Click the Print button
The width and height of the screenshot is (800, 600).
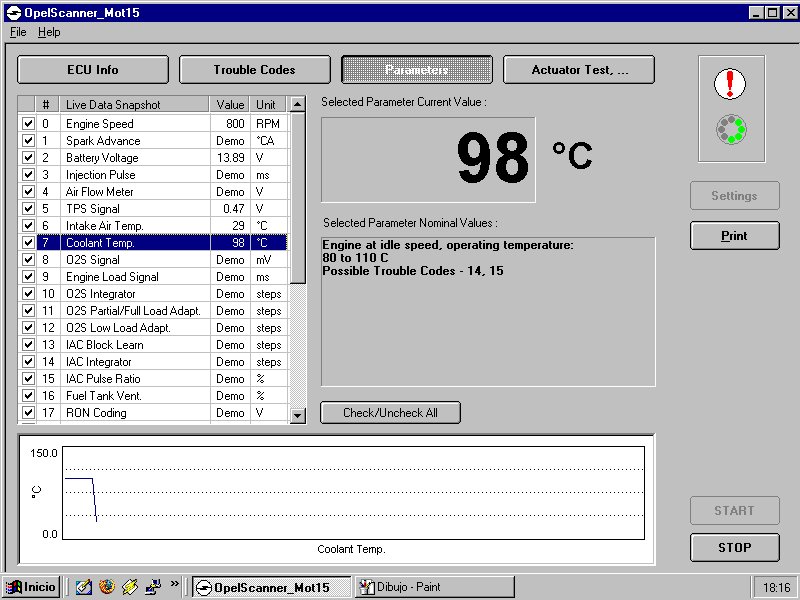click(735, 236)
